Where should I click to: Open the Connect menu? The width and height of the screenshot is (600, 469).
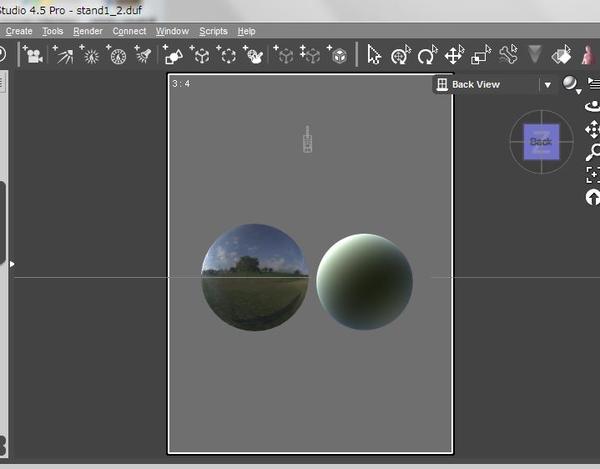pos(129,31)
